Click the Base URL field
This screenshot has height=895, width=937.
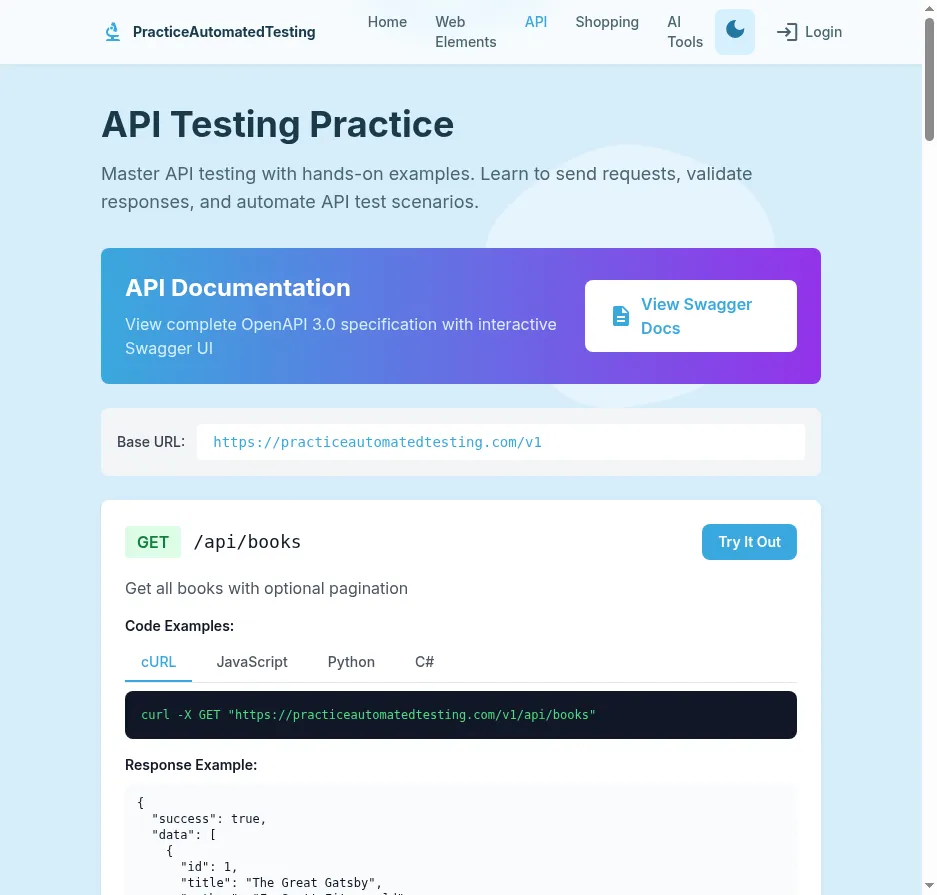click(x=500, y=441)
